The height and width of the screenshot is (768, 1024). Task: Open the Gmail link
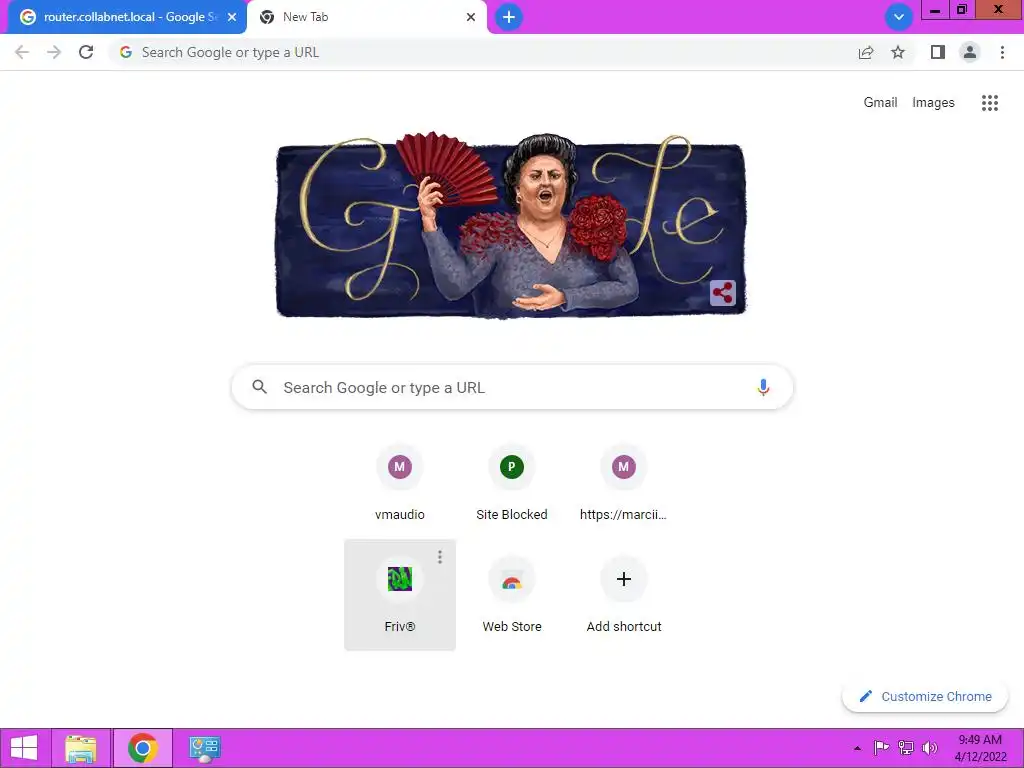(880, 103)
